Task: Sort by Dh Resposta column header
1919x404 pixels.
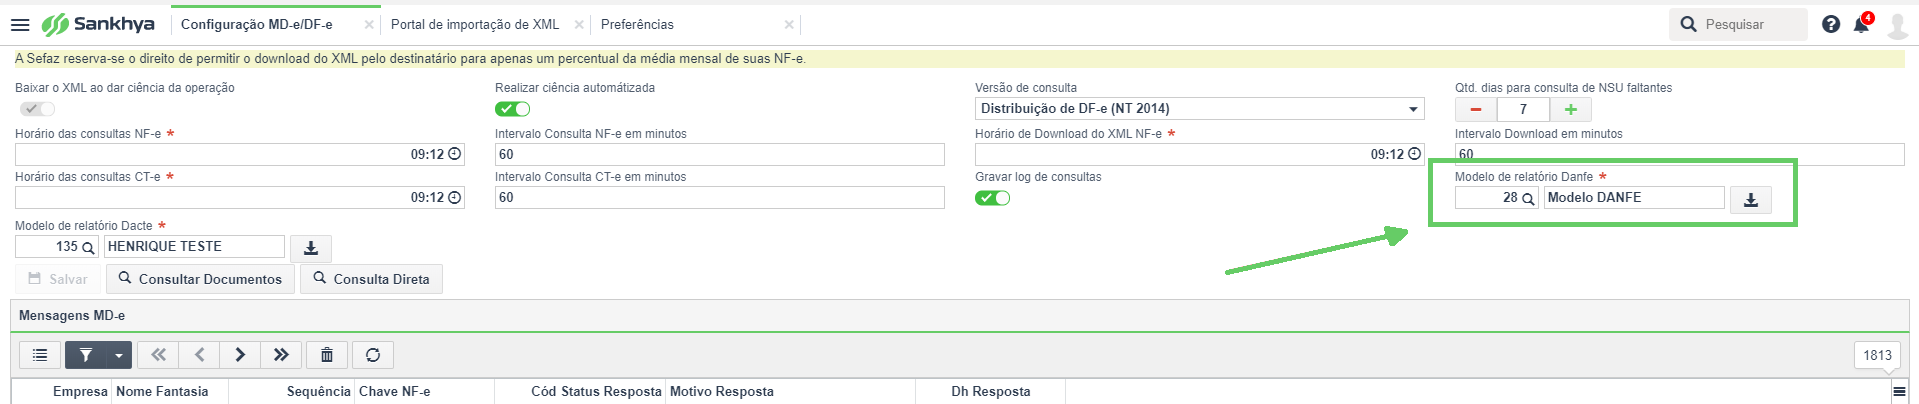Action: coord(991,391)
